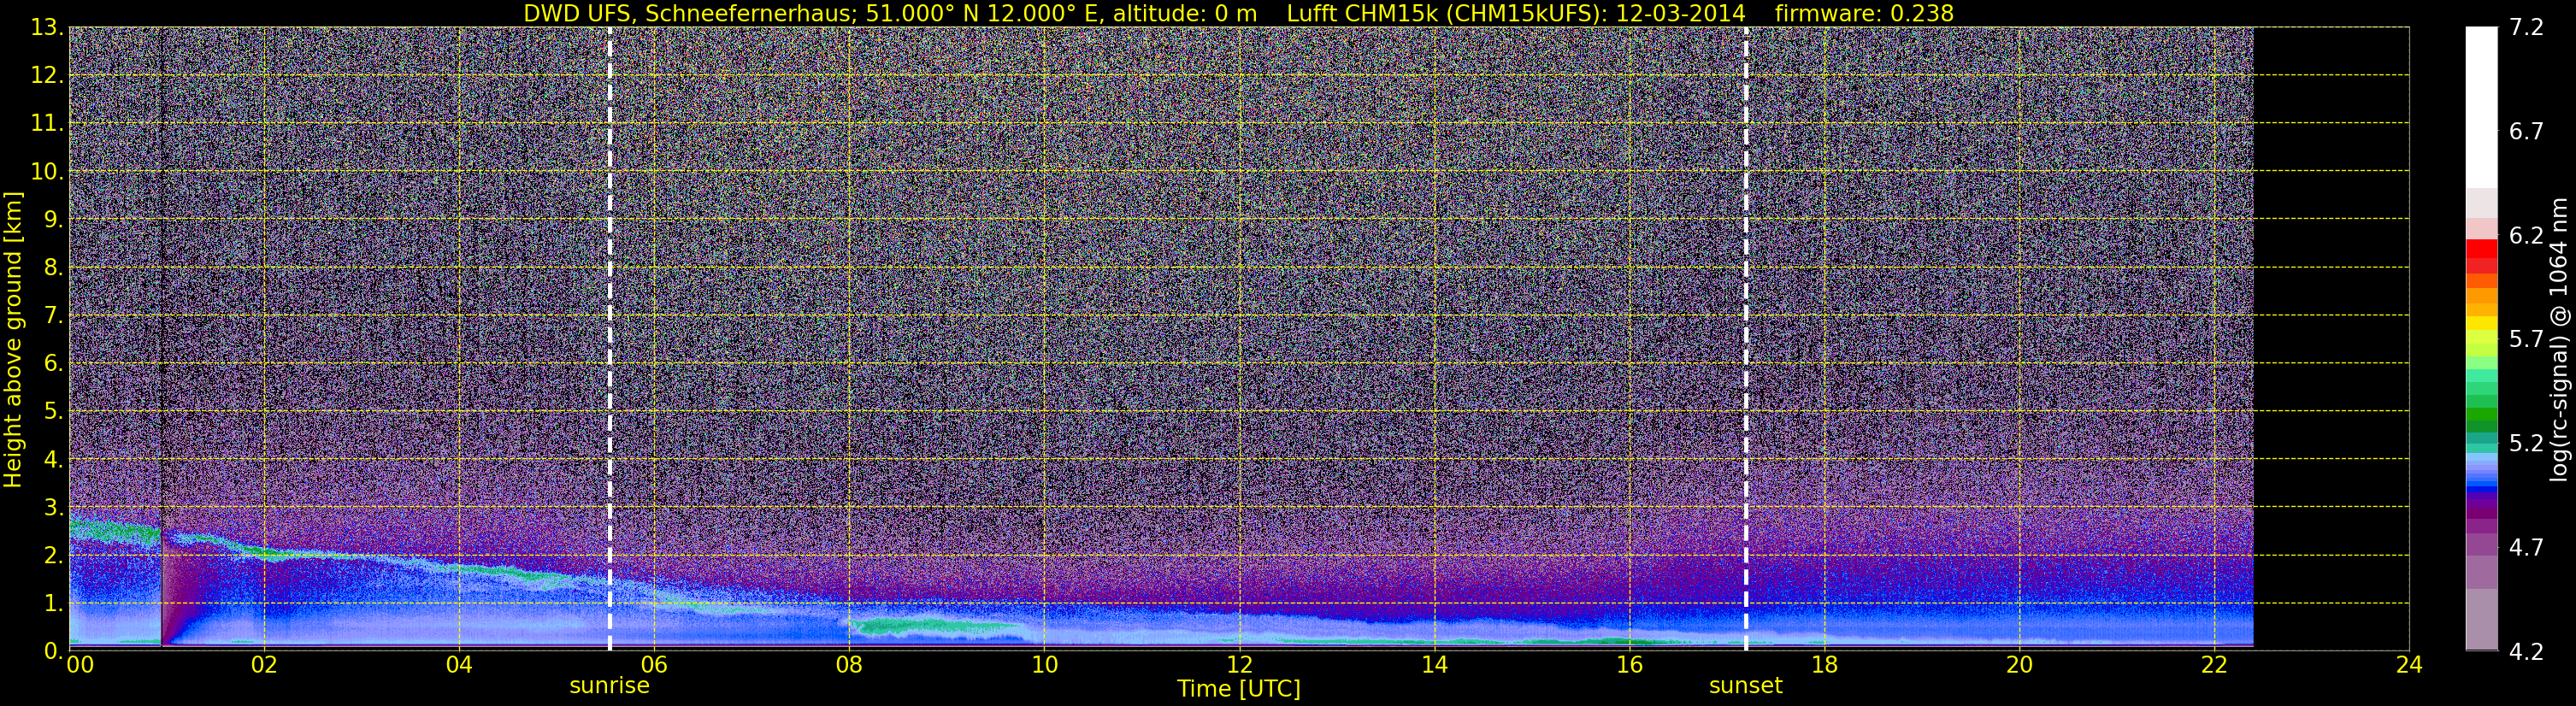
Task: Click the black no-data region after 22 UTC
Action: pyautogui.click(x=2331, y=339)
